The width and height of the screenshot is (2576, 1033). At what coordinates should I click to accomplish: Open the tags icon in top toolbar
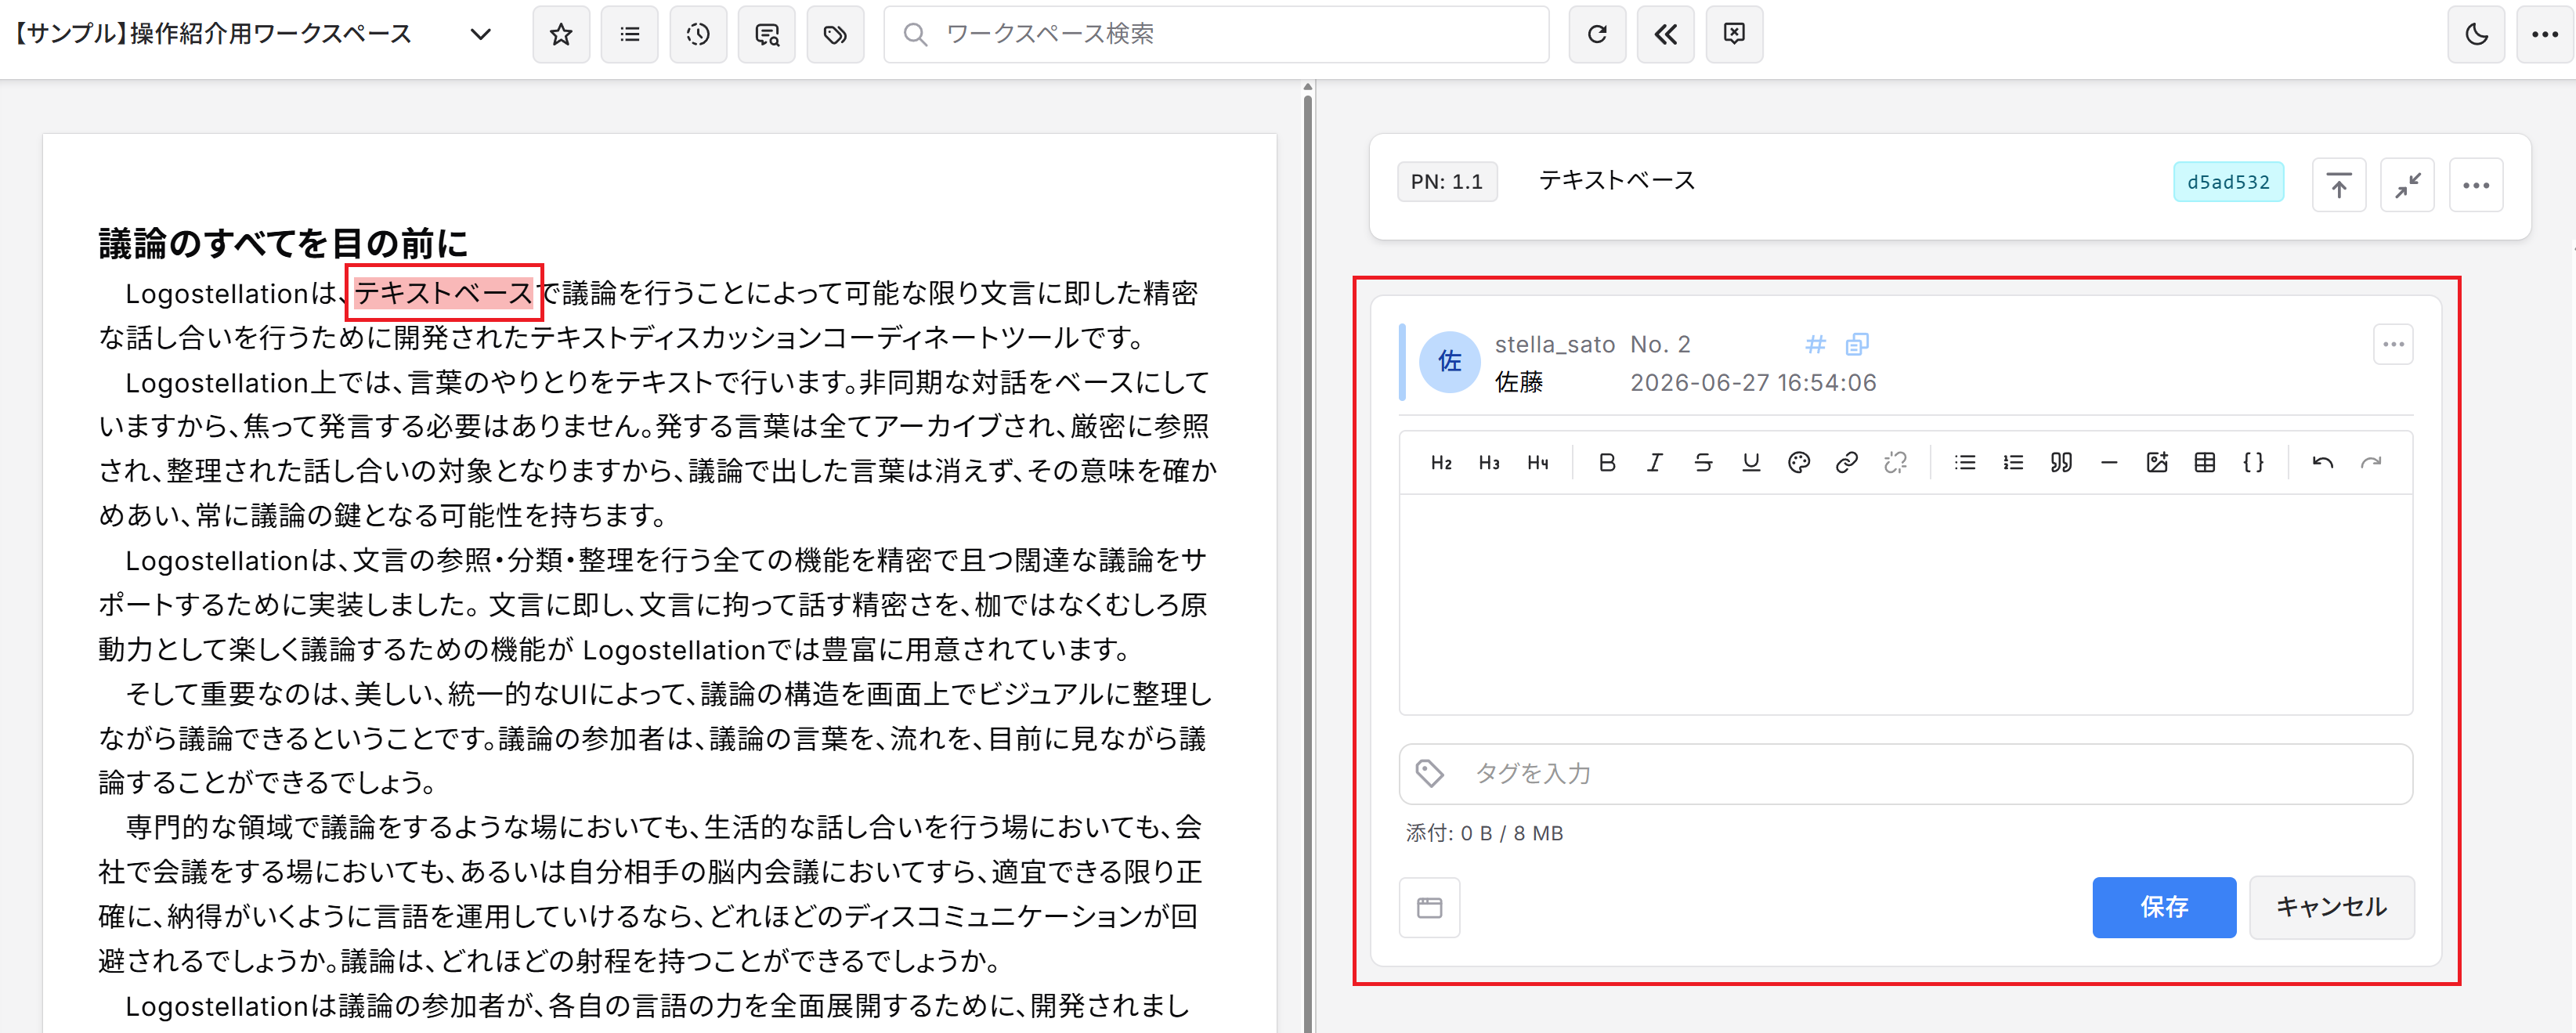[x=835, y=34]
